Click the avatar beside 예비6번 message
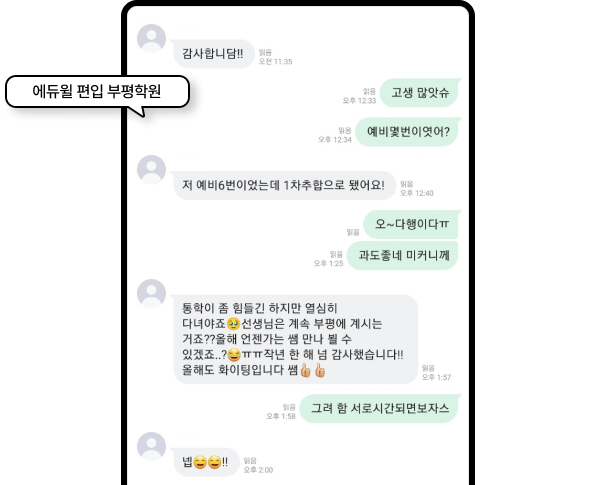The image size is (591, 485). (x=151, y=170)
